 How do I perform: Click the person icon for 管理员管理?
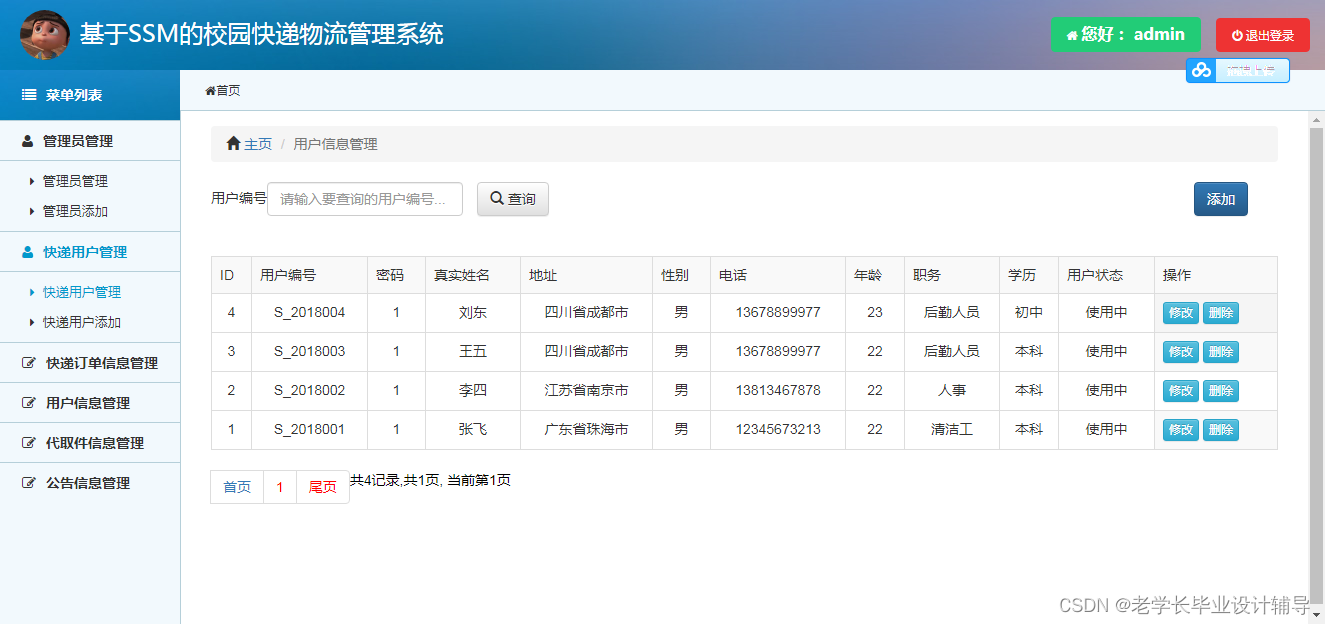point(28,141)
